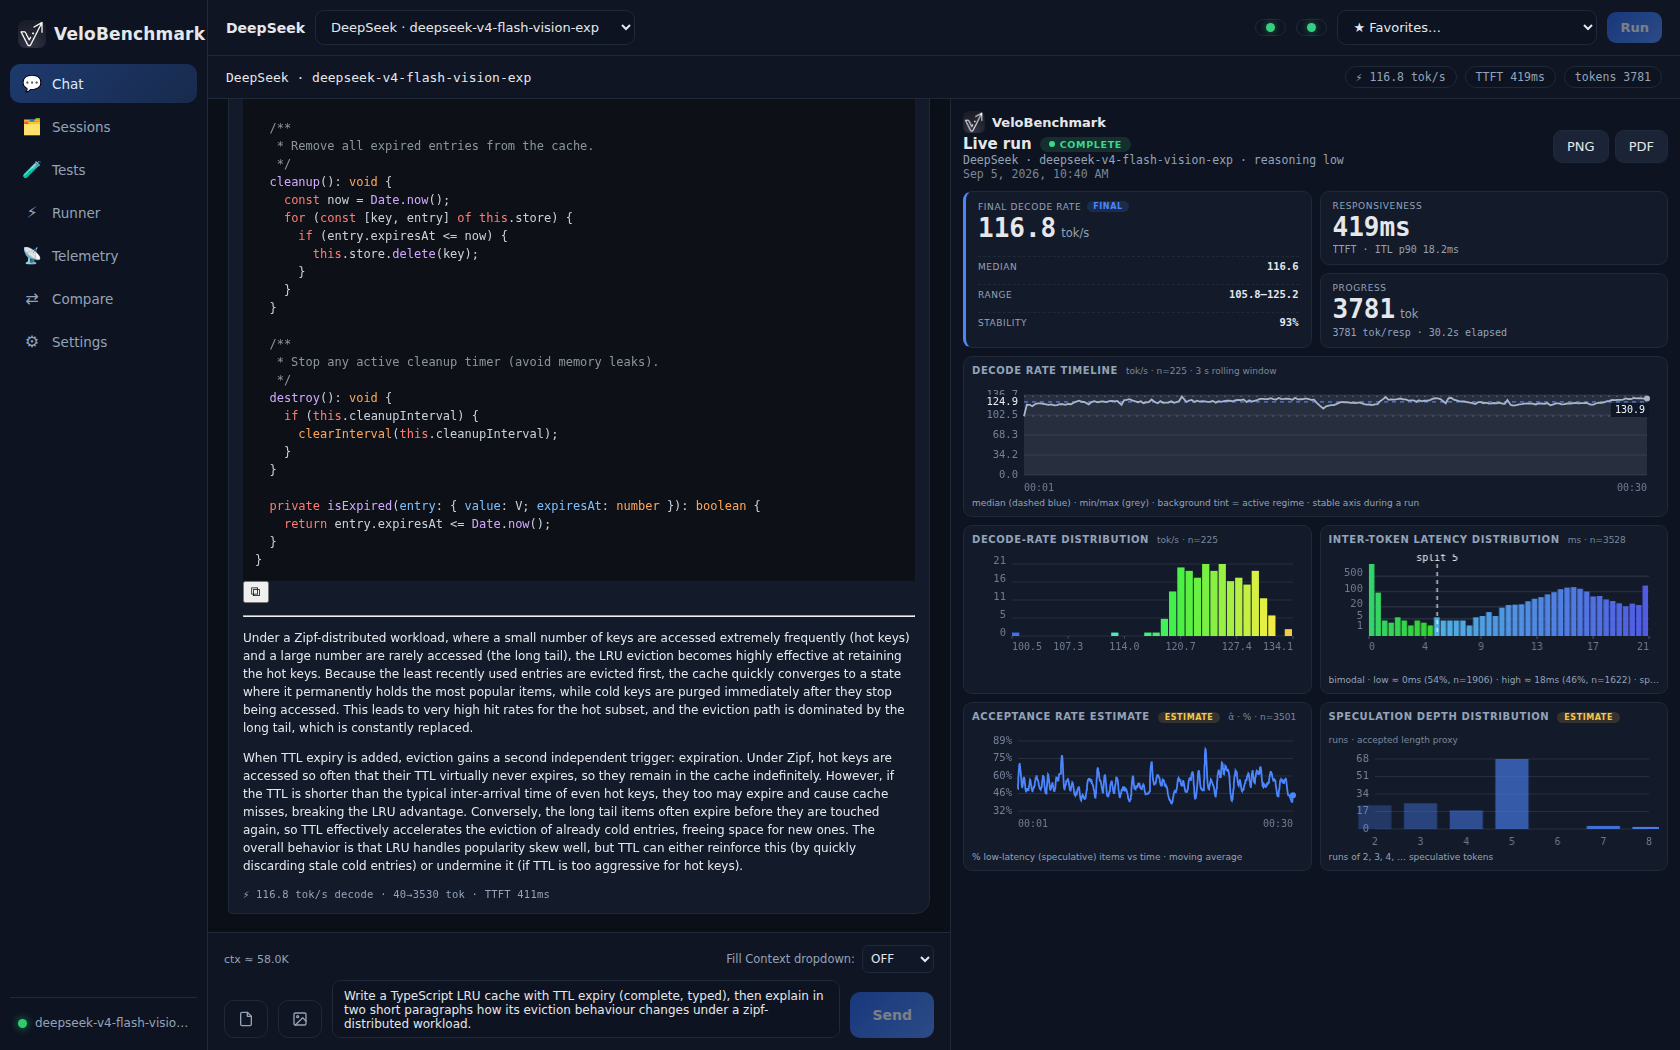Attach a file using the document icon

pos(246,1019)
